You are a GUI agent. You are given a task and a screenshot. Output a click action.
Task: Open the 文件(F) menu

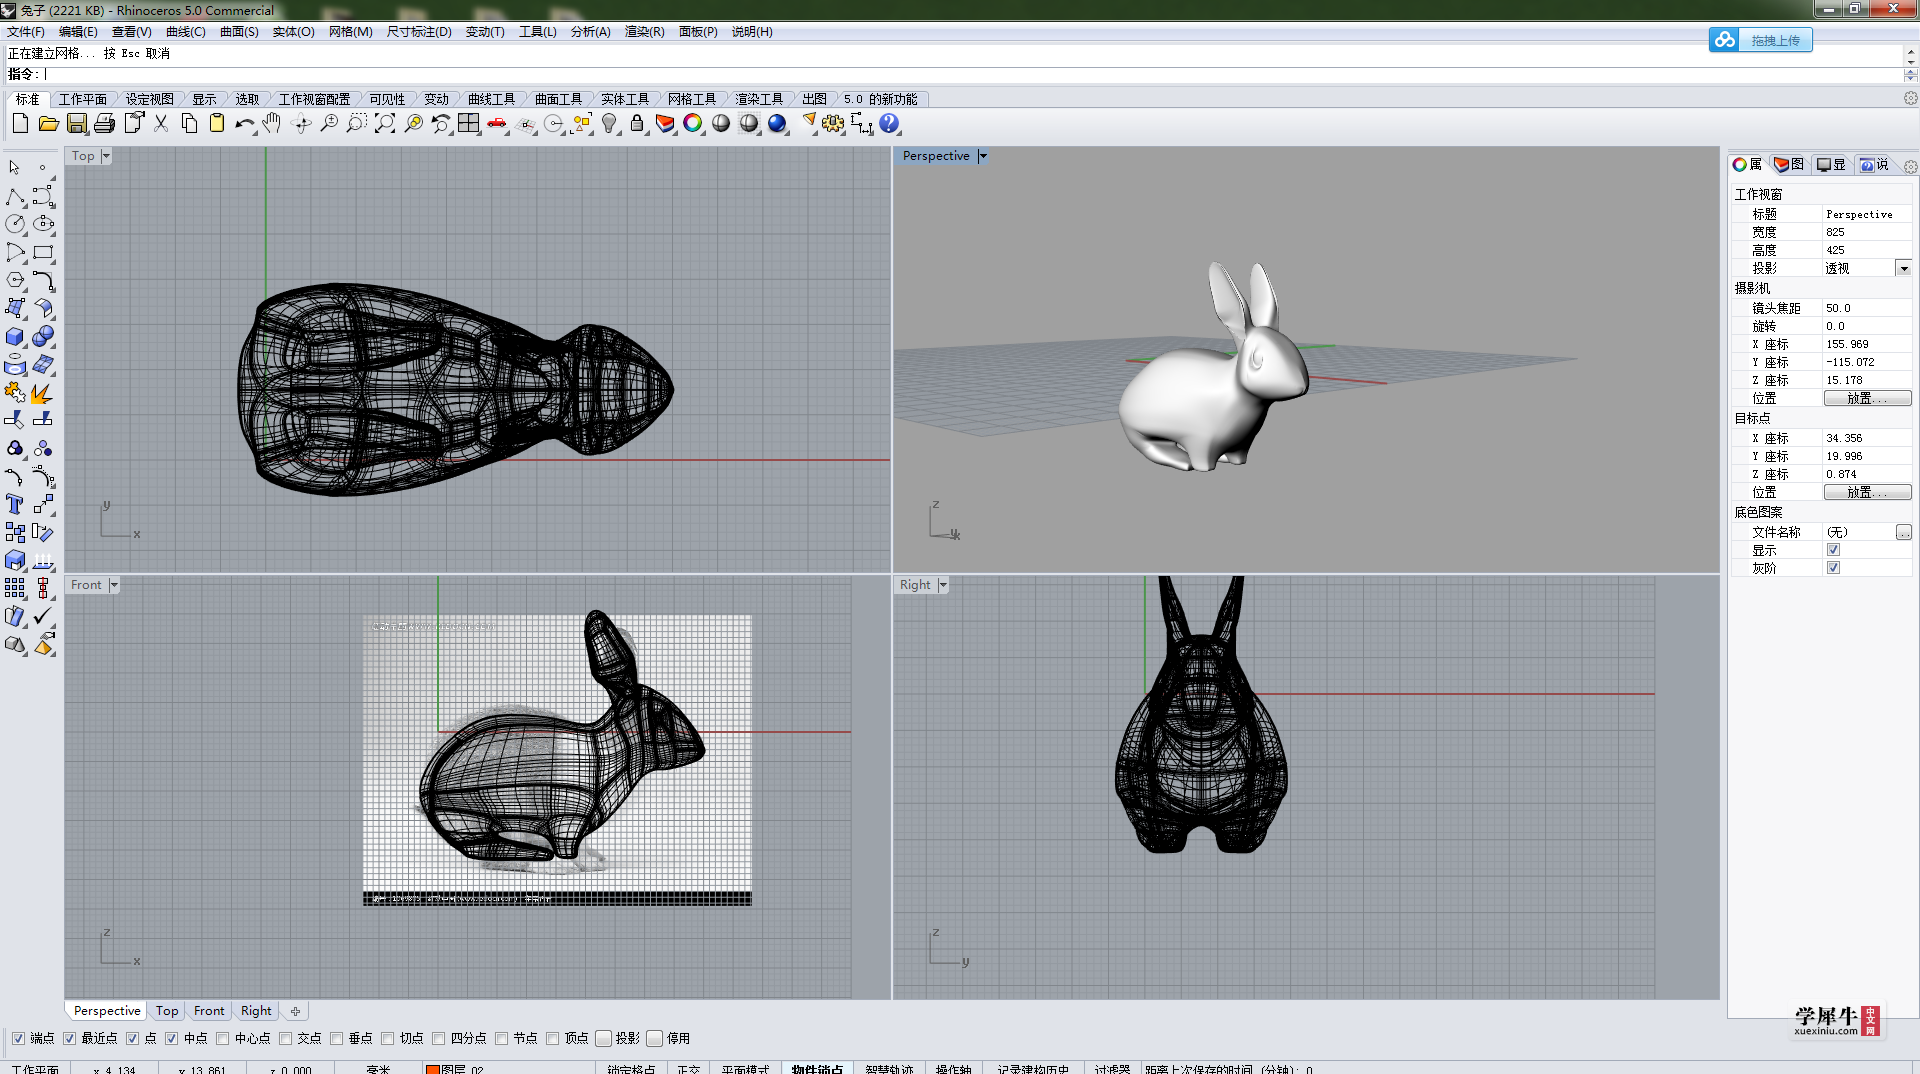click(x=26, y=32)
